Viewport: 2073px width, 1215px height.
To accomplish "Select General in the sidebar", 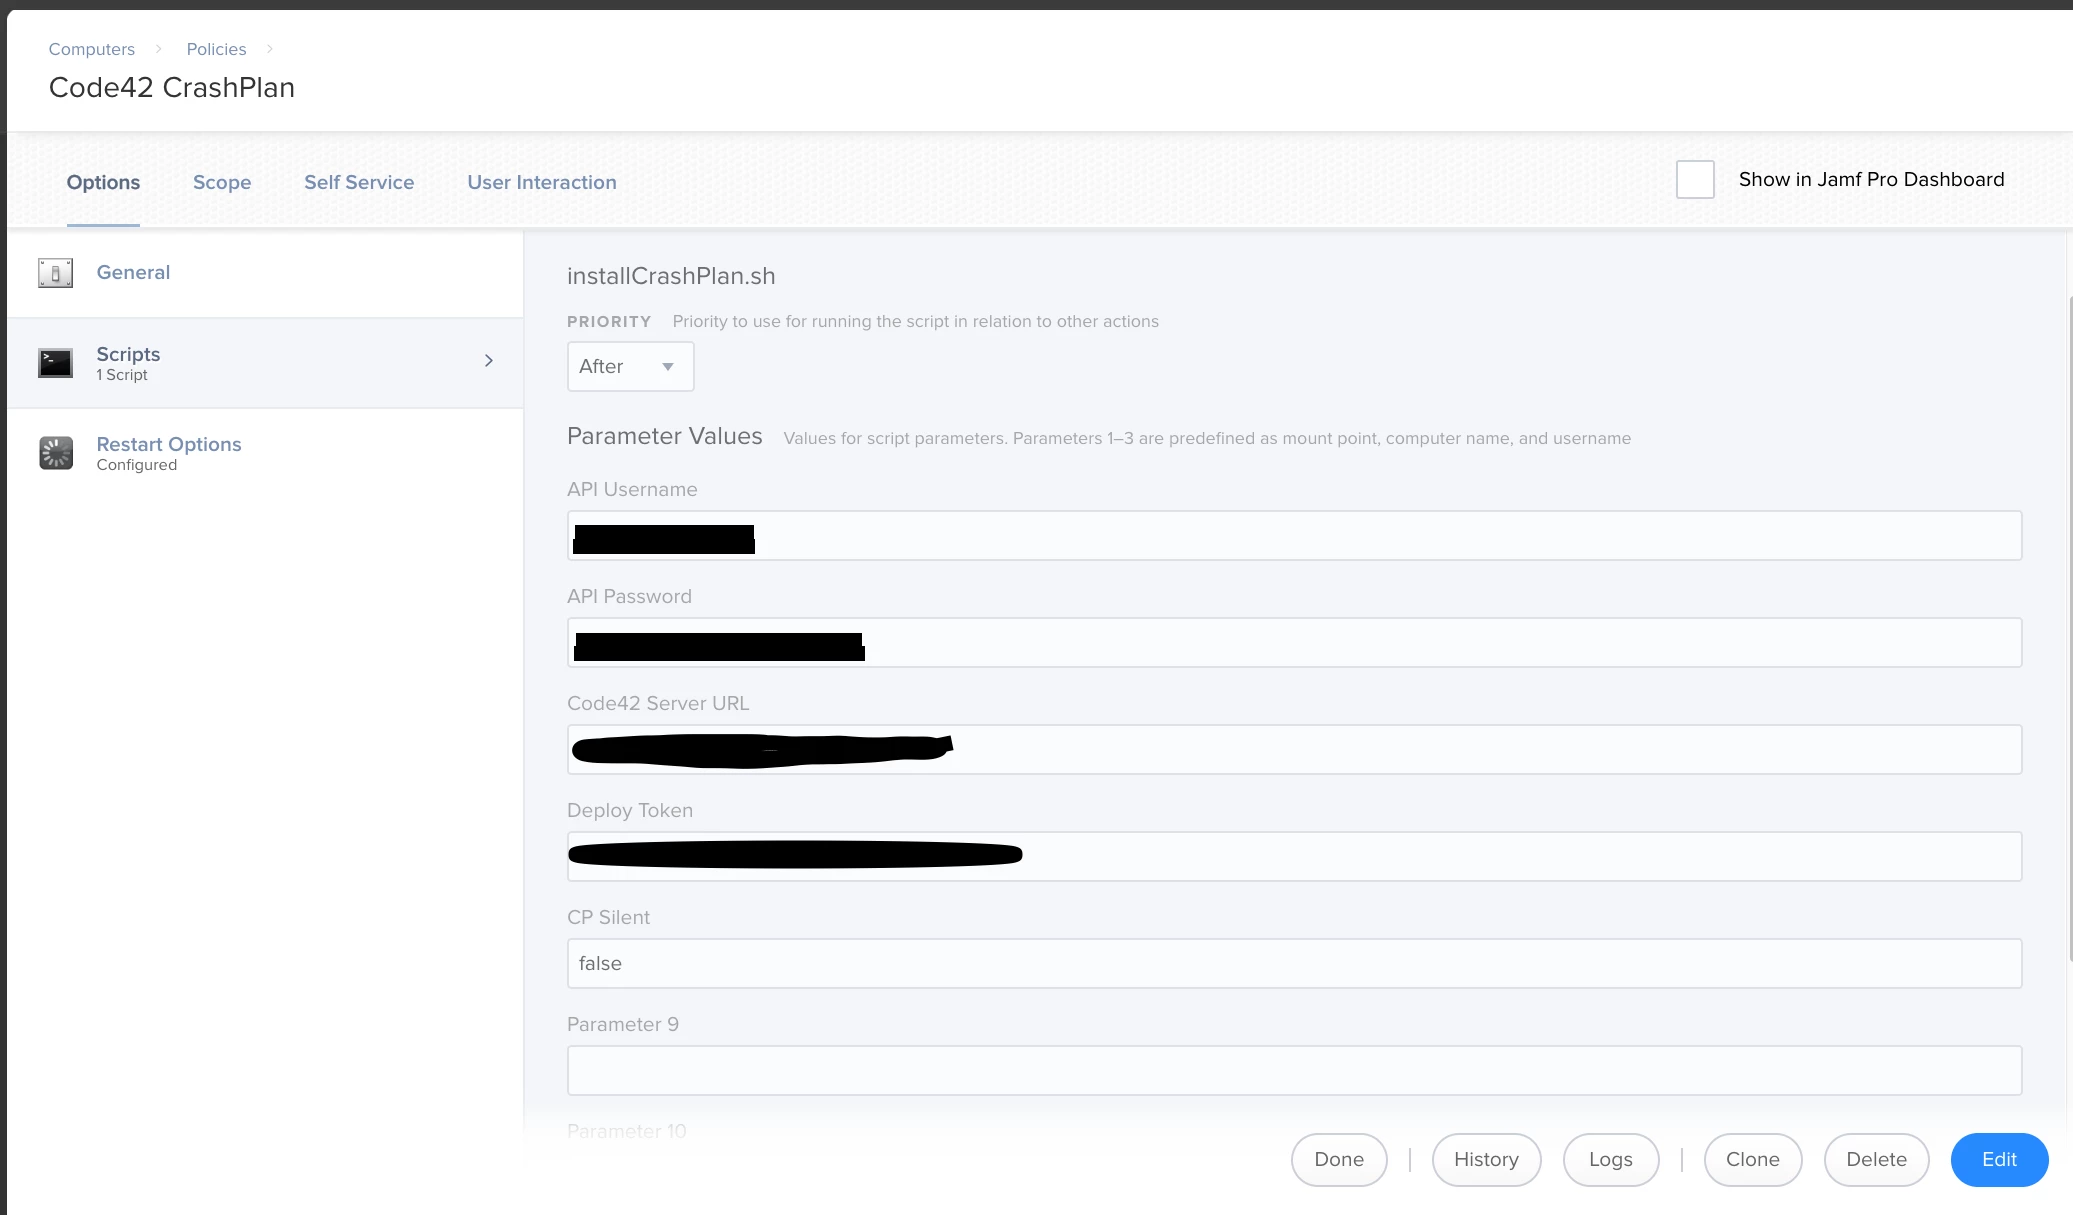I will click(265, 273).
